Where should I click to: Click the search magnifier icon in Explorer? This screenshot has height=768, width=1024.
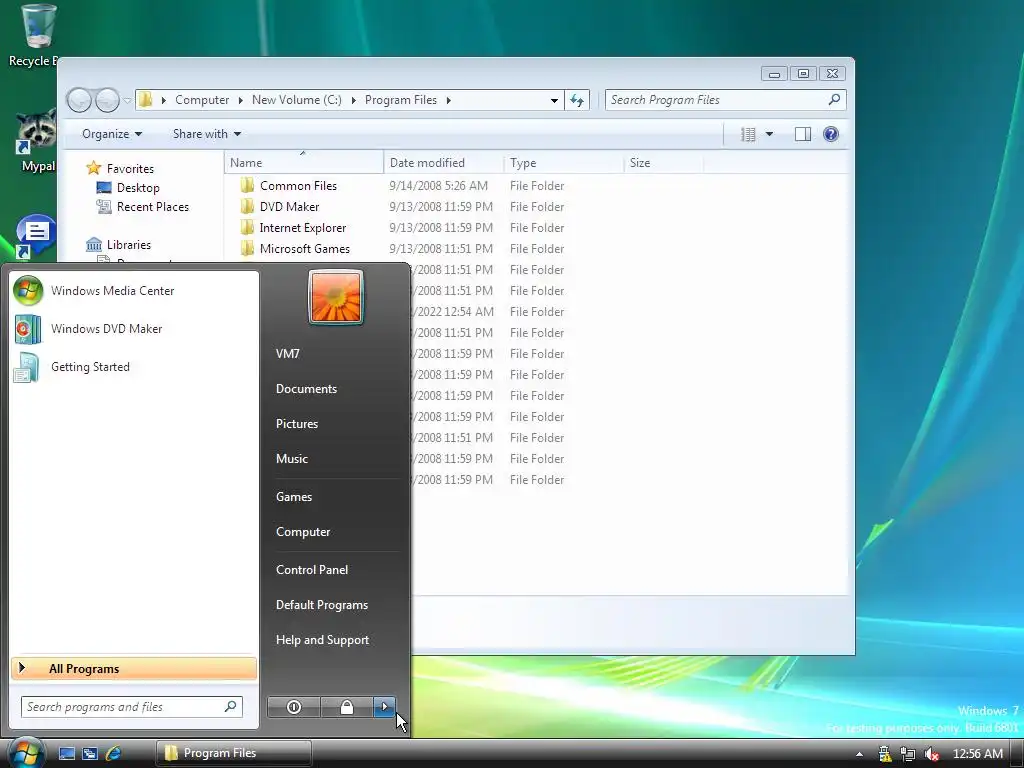(x=834, y=99)
